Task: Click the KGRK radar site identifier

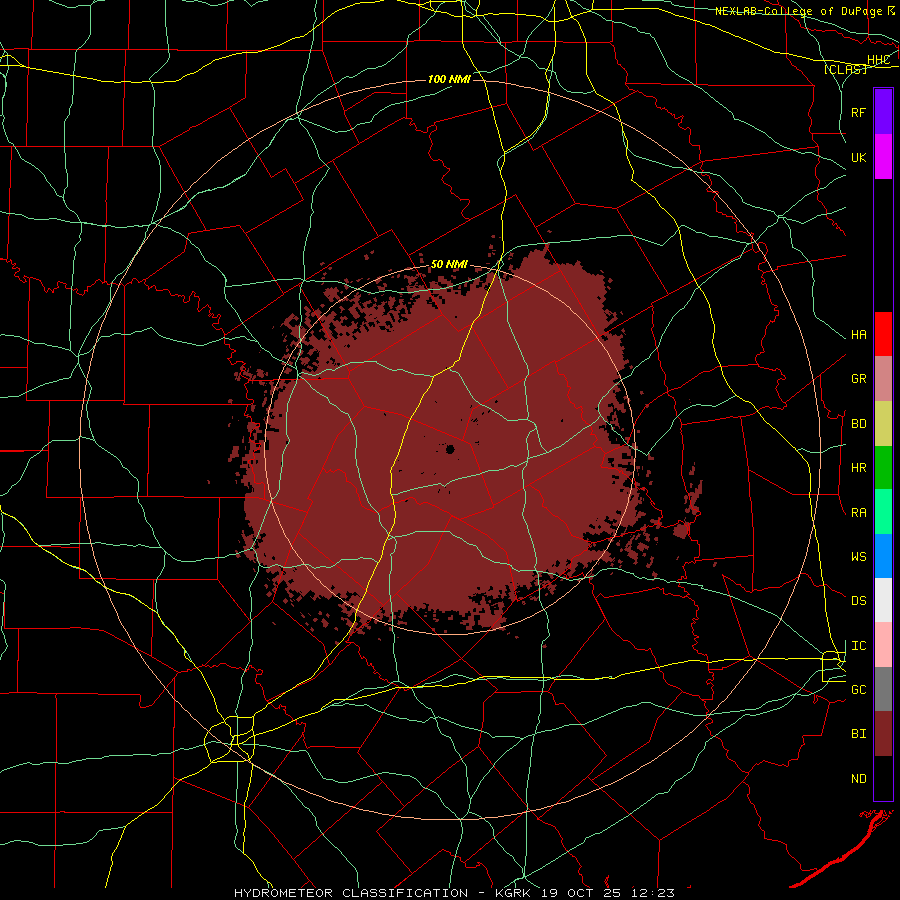Action: [x=514, y=893]
